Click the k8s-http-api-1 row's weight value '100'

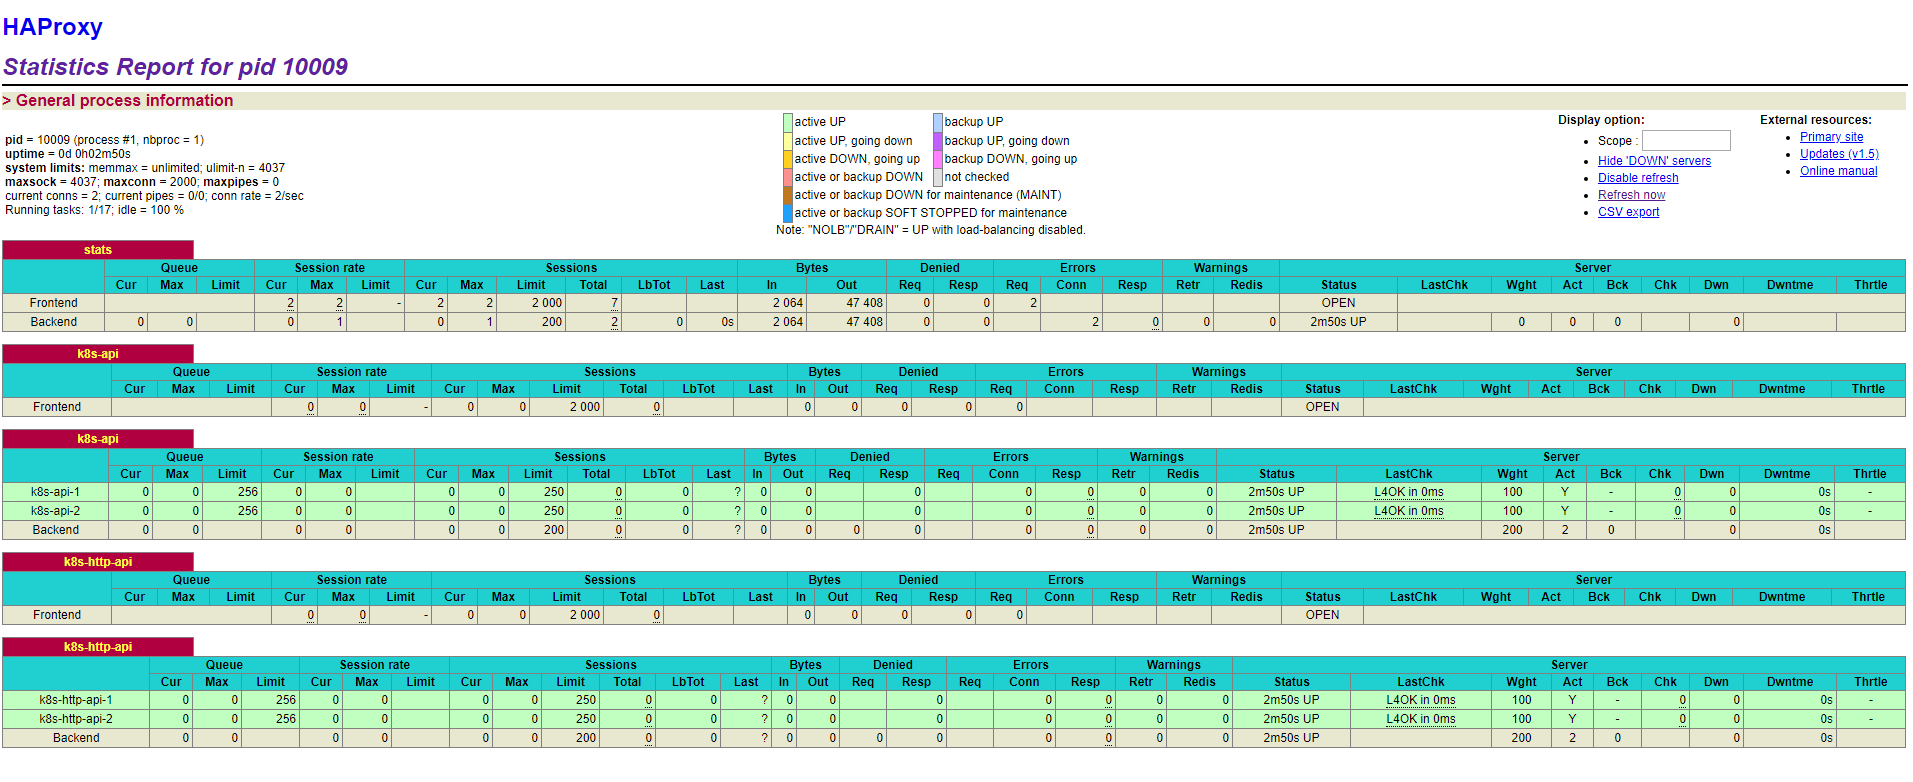point(1521,700)
